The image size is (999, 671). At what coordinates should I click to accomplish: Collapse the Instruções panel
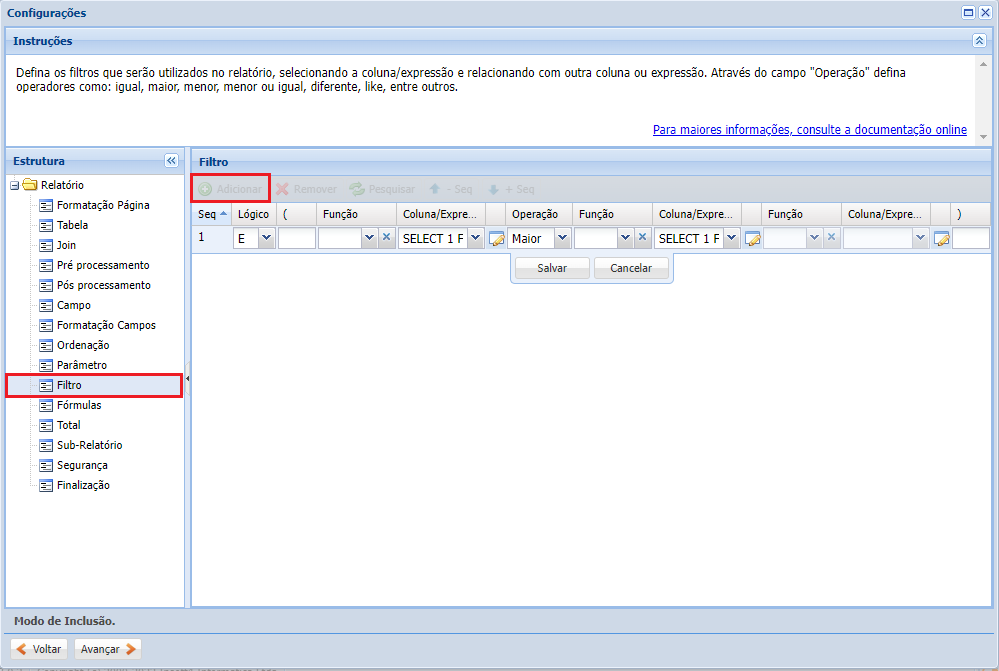(979, 41)
